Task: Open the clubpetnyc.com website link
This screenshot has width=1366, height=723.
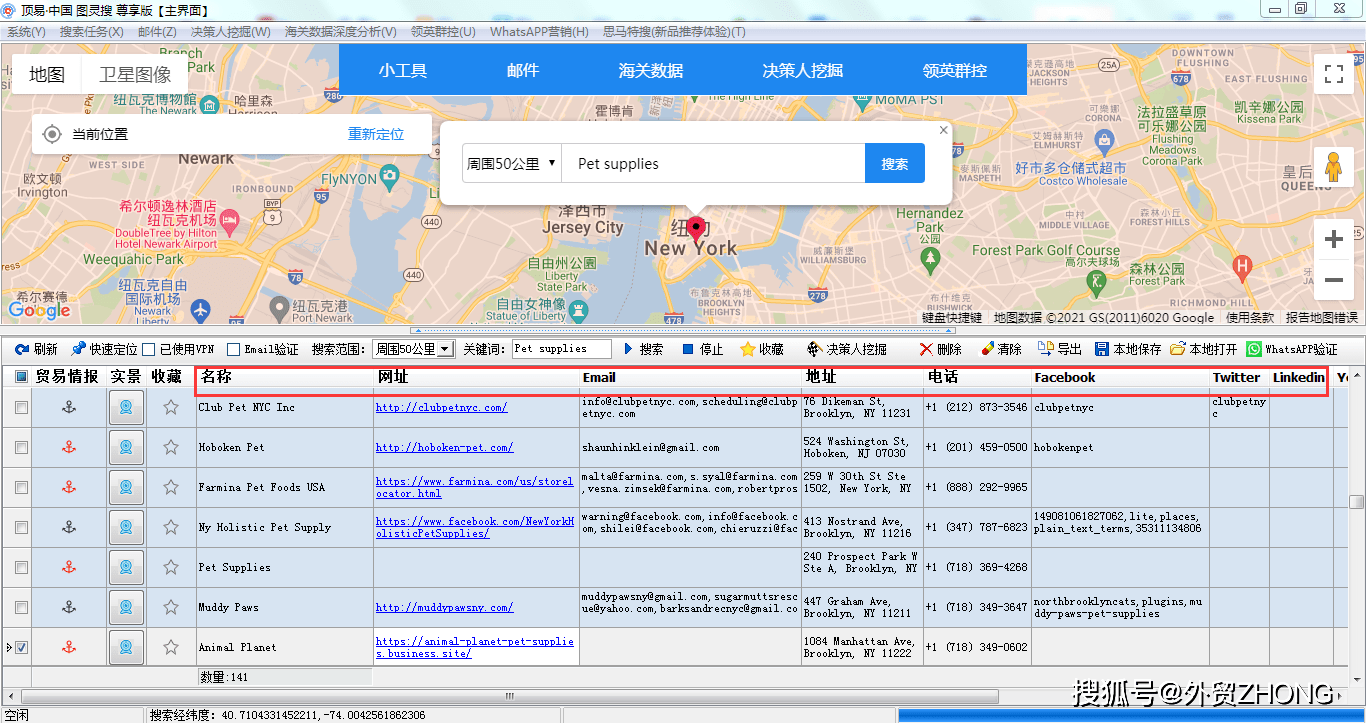Action: 441,407
